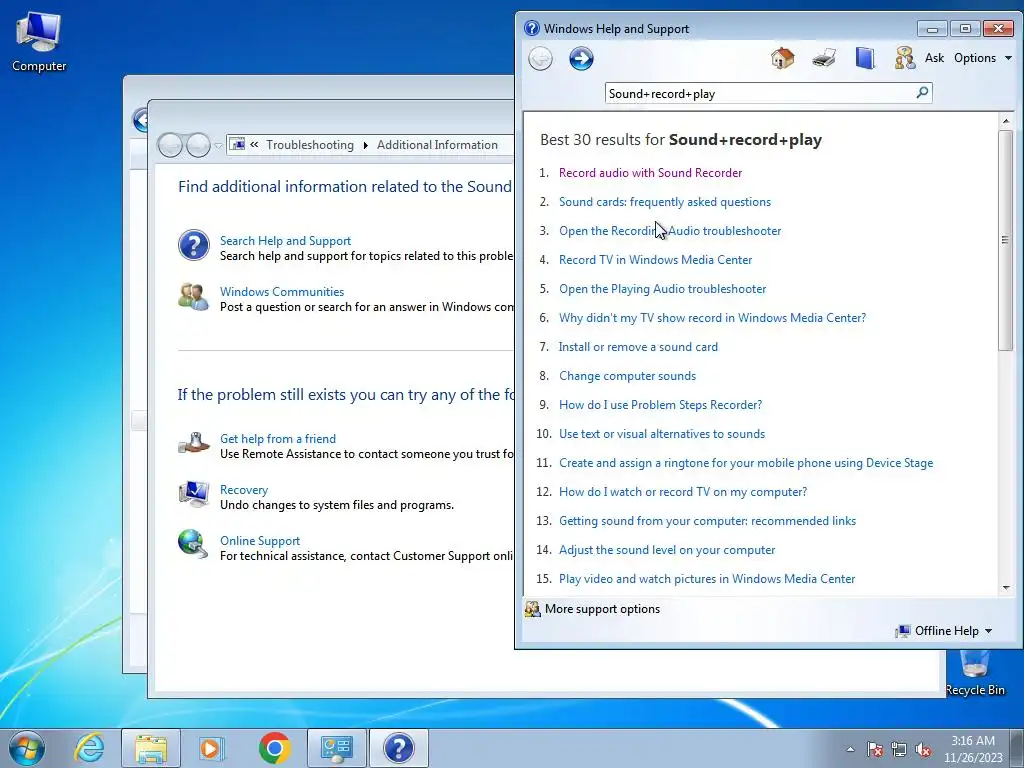Open Action Center flag tray icon
This screenshot has height=768, width=1024.
pos(874,749)
